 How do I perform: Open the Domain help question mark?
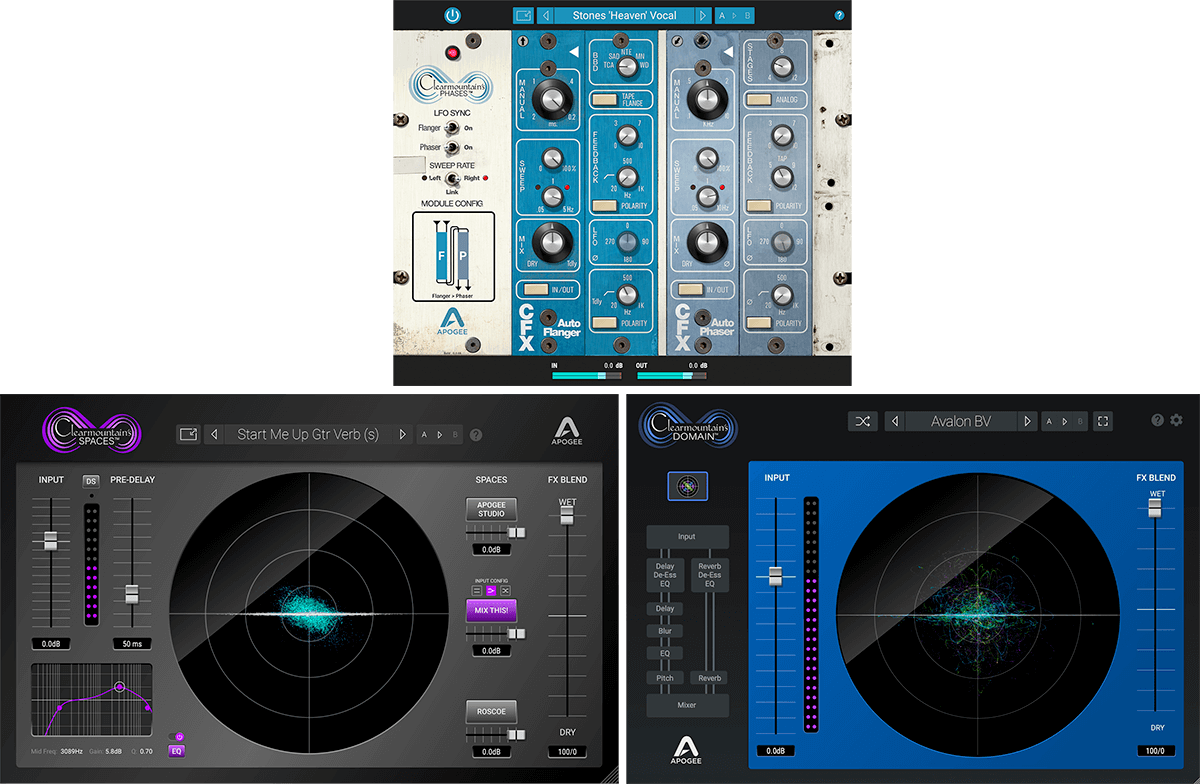point(1158,420)
